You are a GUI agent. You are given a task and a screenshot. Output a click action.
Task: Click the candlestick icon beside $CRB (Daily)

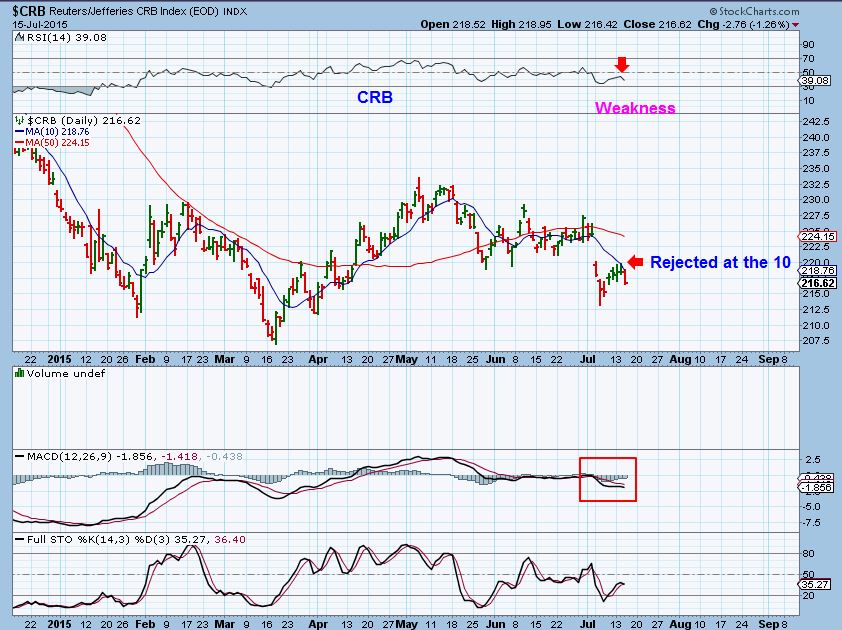point(19,120)
